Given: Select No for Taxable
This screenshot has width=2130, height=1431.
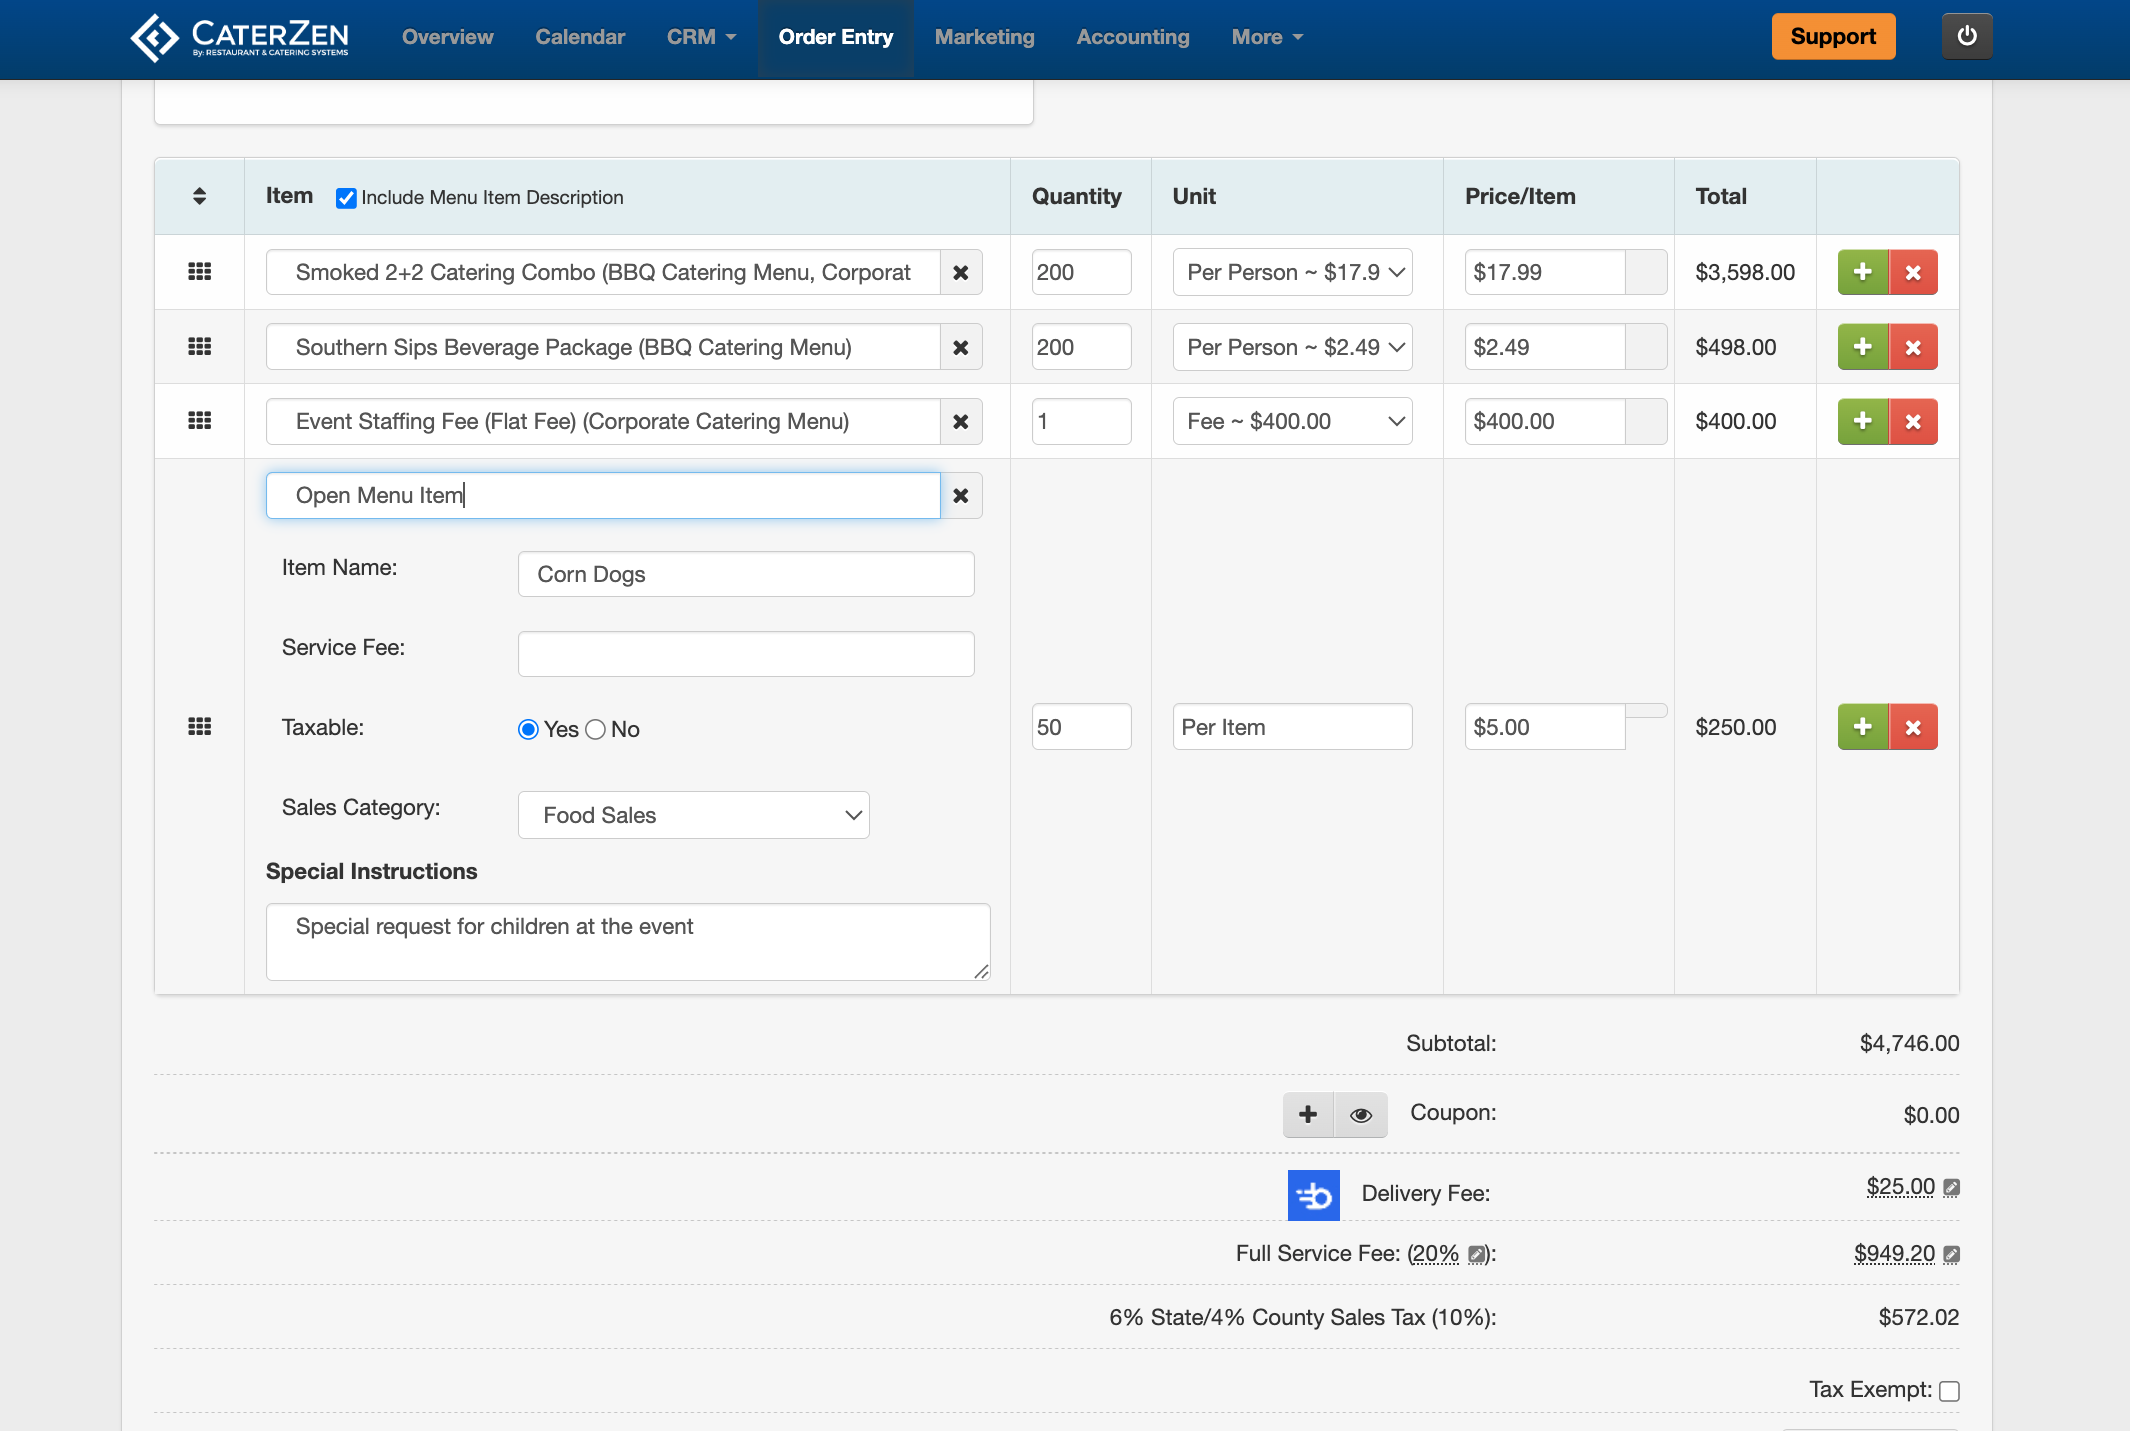Looking at the screenshot, I should [x=596, y=729].
